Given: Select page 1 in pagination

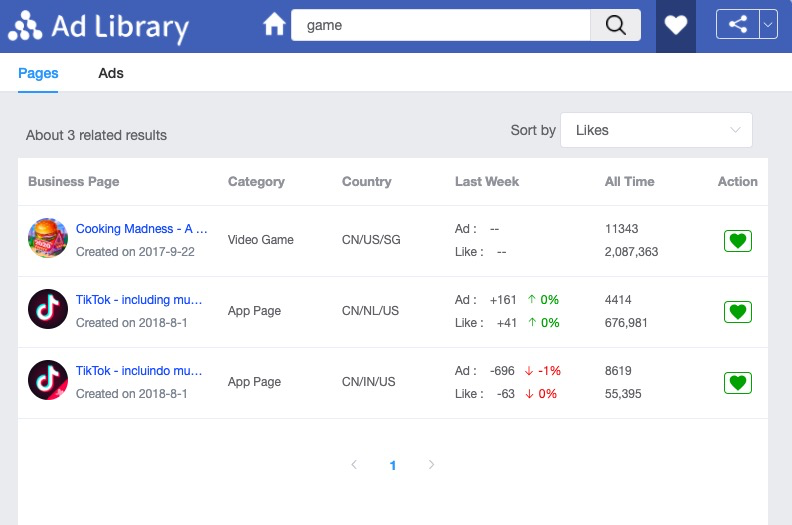Looking at the screenshot, I should [392, 465].
